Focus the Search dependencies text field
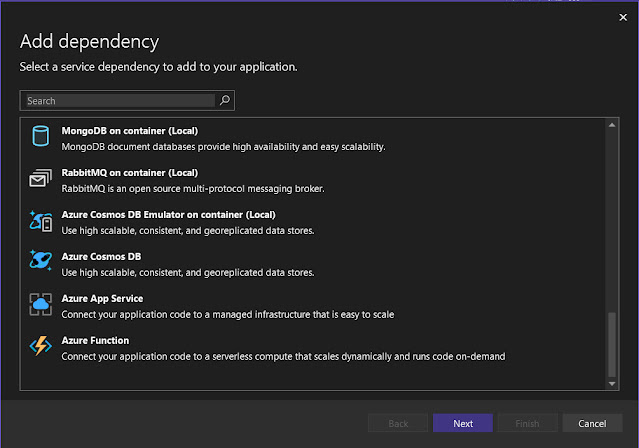This screenshot has height=448, width=639. (120, 101)
